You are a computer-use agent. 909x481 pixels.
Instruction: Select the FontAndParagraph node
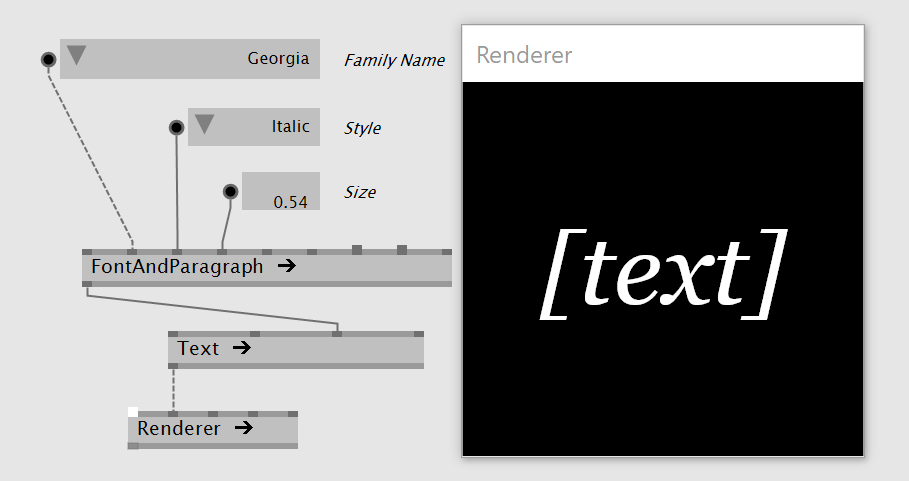[267, 267]
